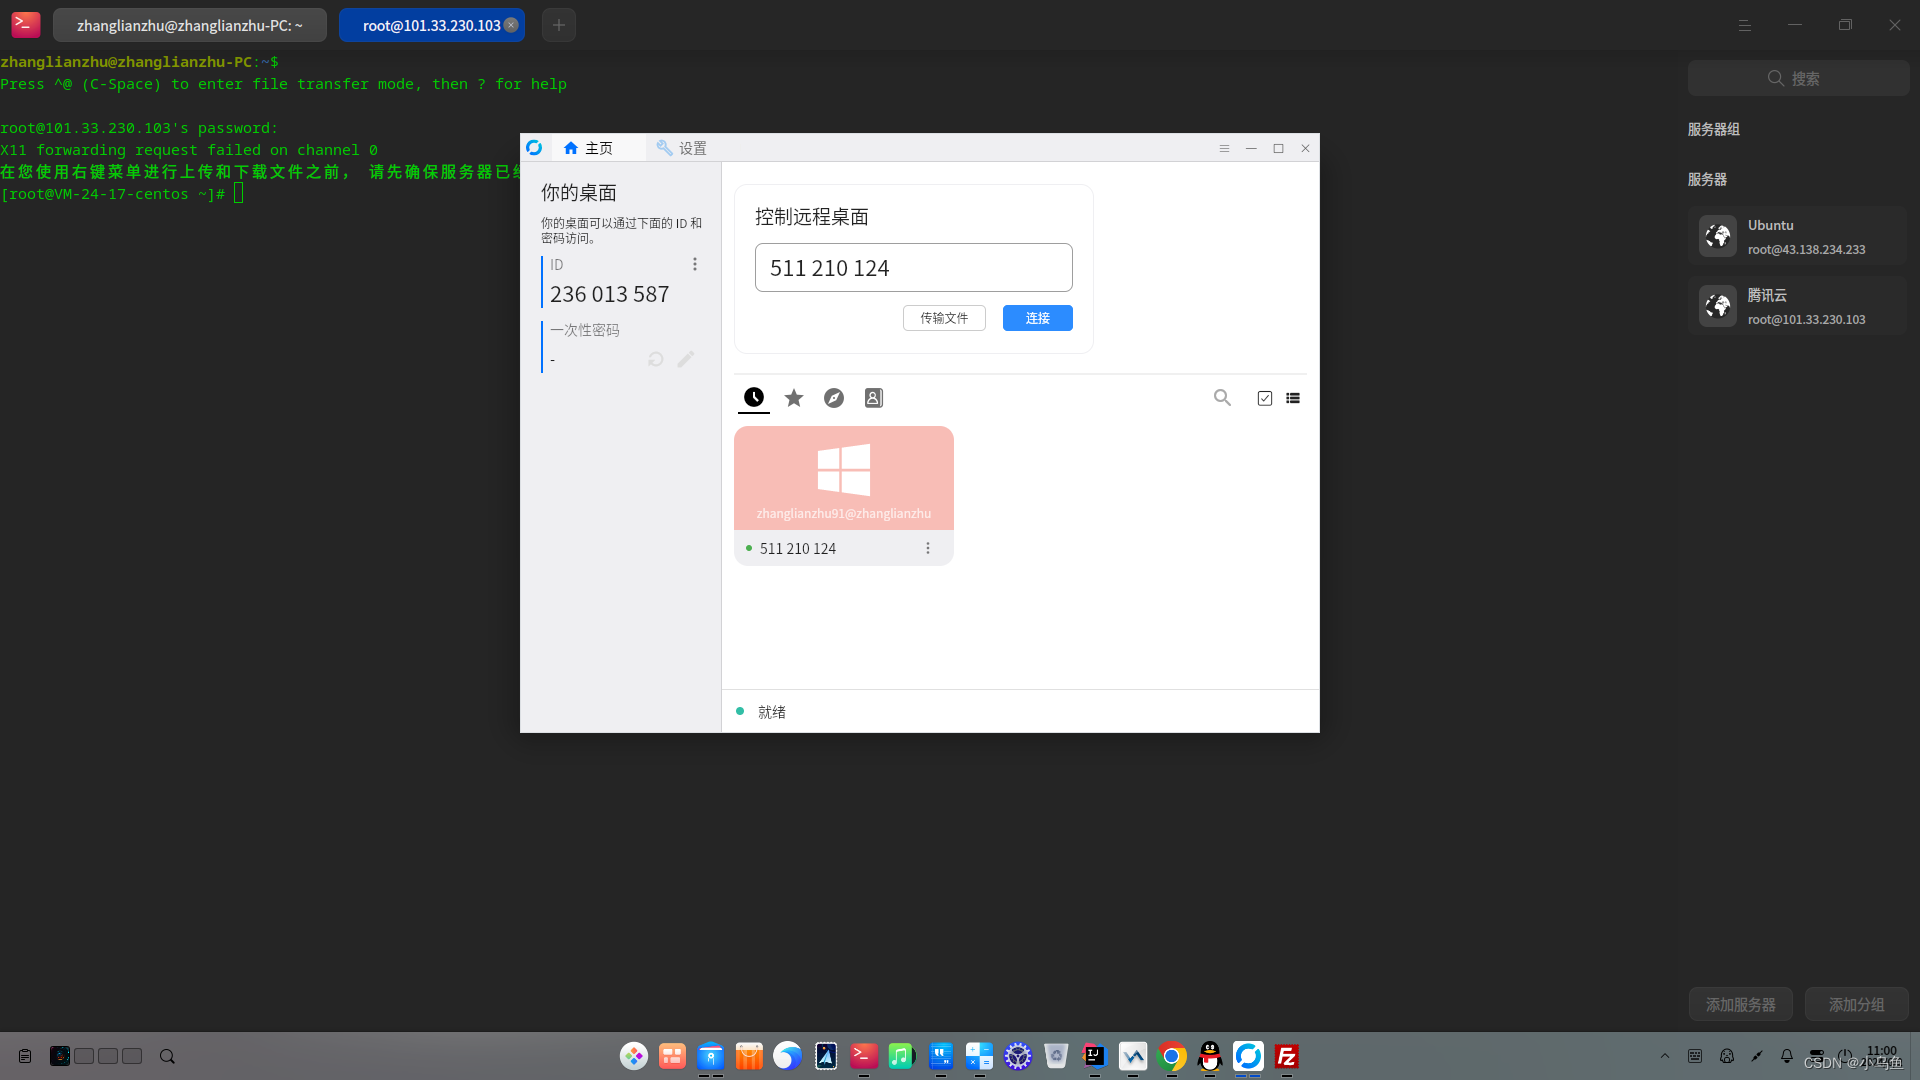Image resolution: width=1920 pixels, height=1080 pixels.
Task: Toggle multi-select checkbox icon in RustDesk
Action: coord(1265,398)
